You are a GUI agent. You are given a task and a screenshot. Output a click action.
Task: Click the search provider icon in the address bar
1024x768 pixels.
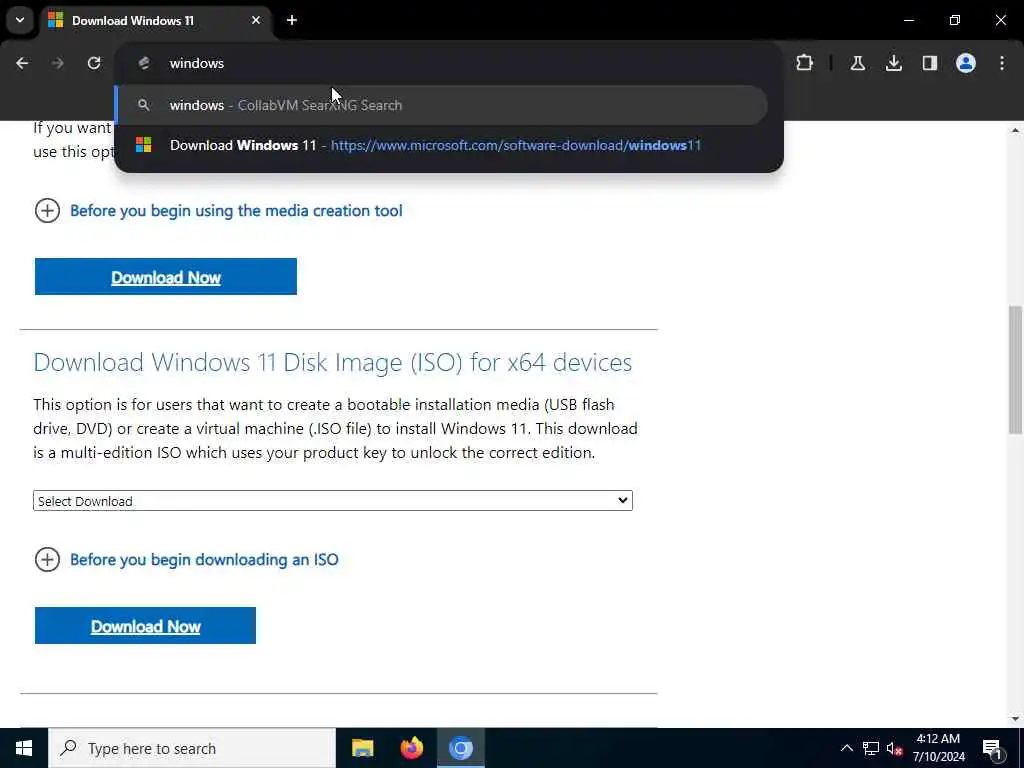[x=144, y=63]
